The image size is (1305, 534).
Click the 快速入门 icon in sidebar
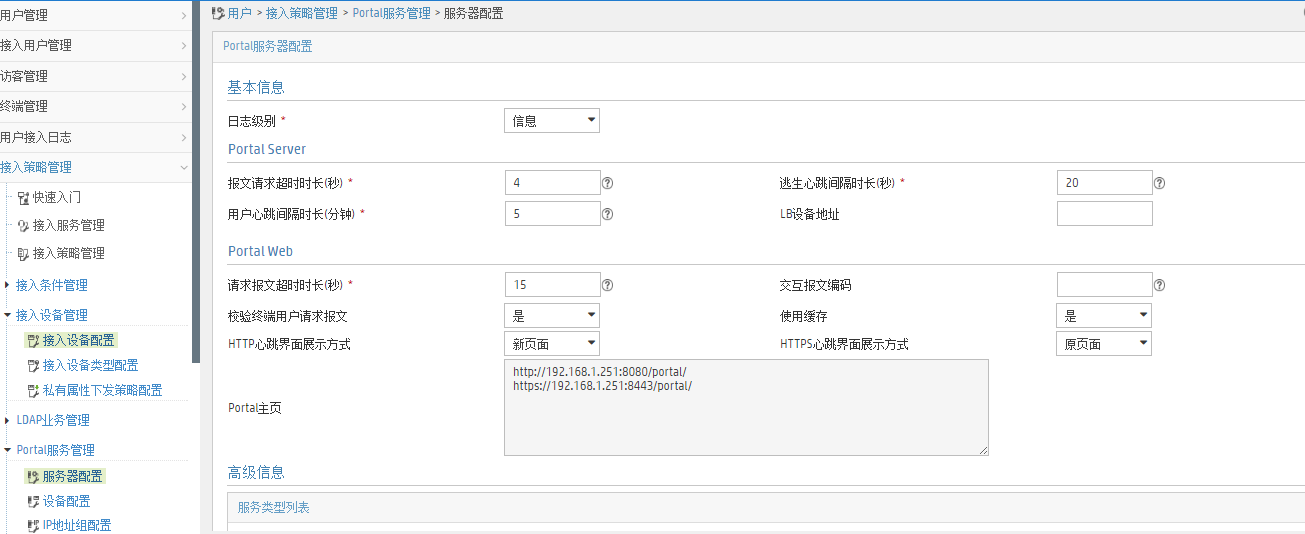coord(23,198)
